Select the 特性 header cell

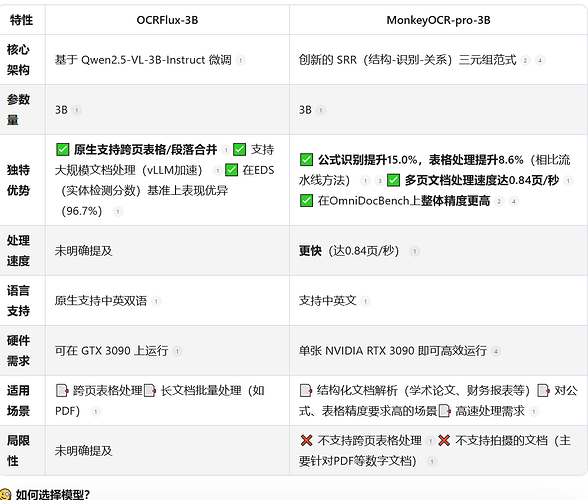[x=21, y=20]
